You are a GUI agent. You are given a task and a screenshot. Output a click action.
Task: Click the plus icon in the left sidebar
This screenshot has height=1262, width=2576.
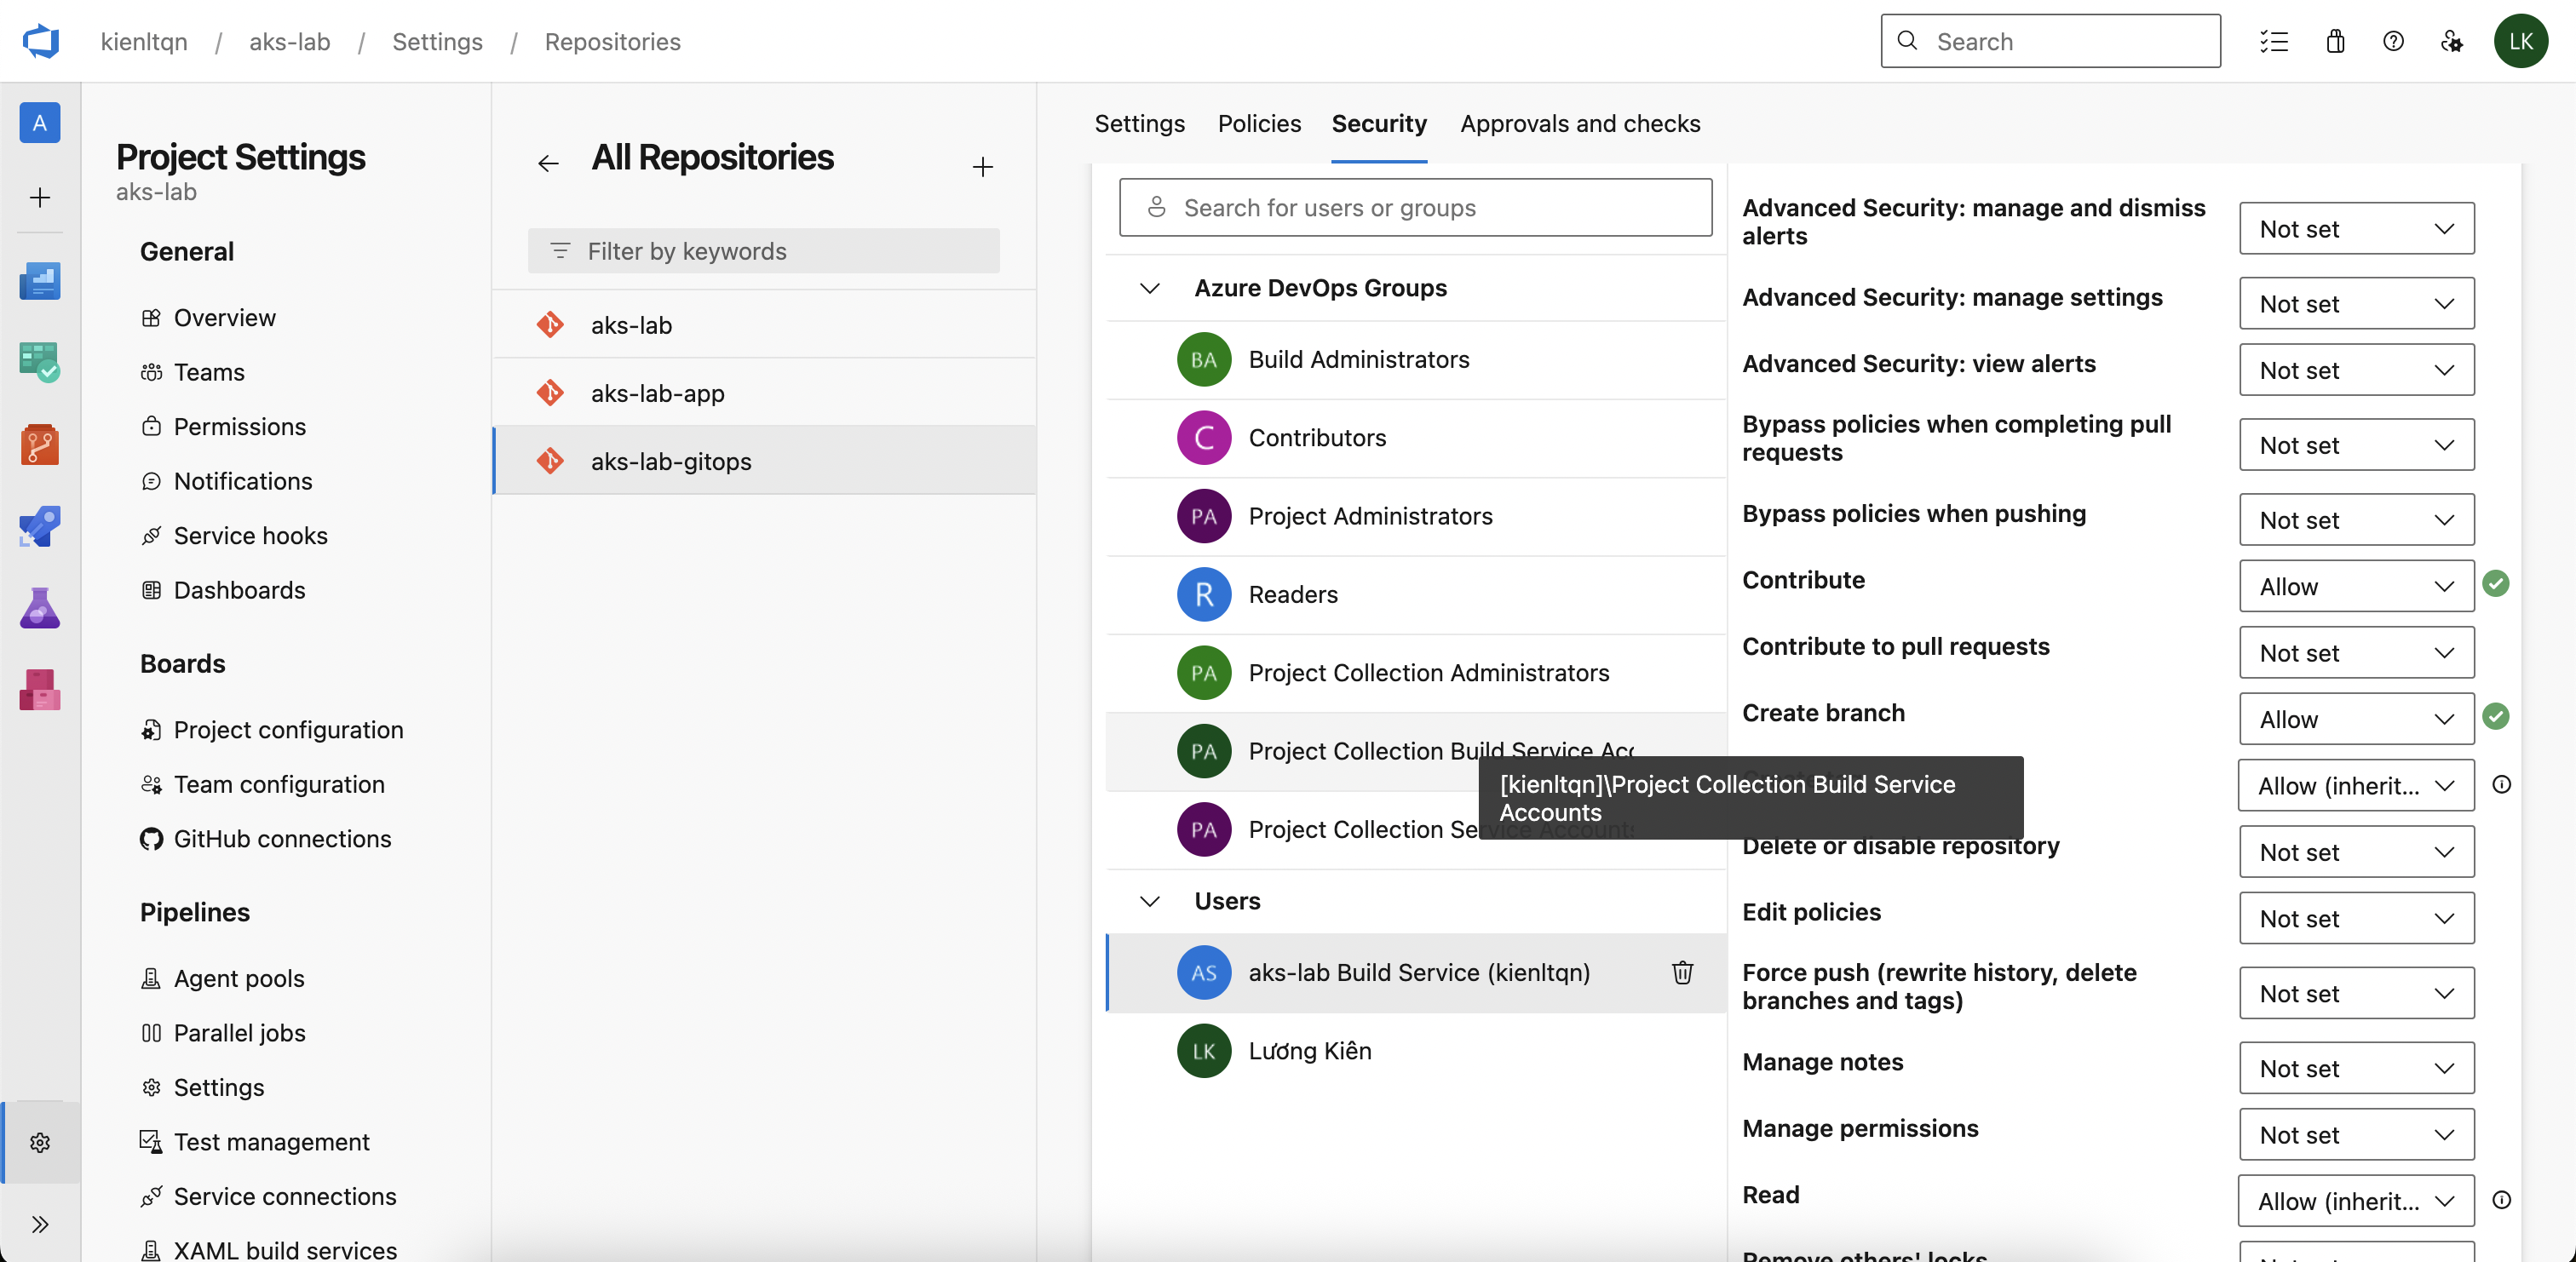coord(40,197)
